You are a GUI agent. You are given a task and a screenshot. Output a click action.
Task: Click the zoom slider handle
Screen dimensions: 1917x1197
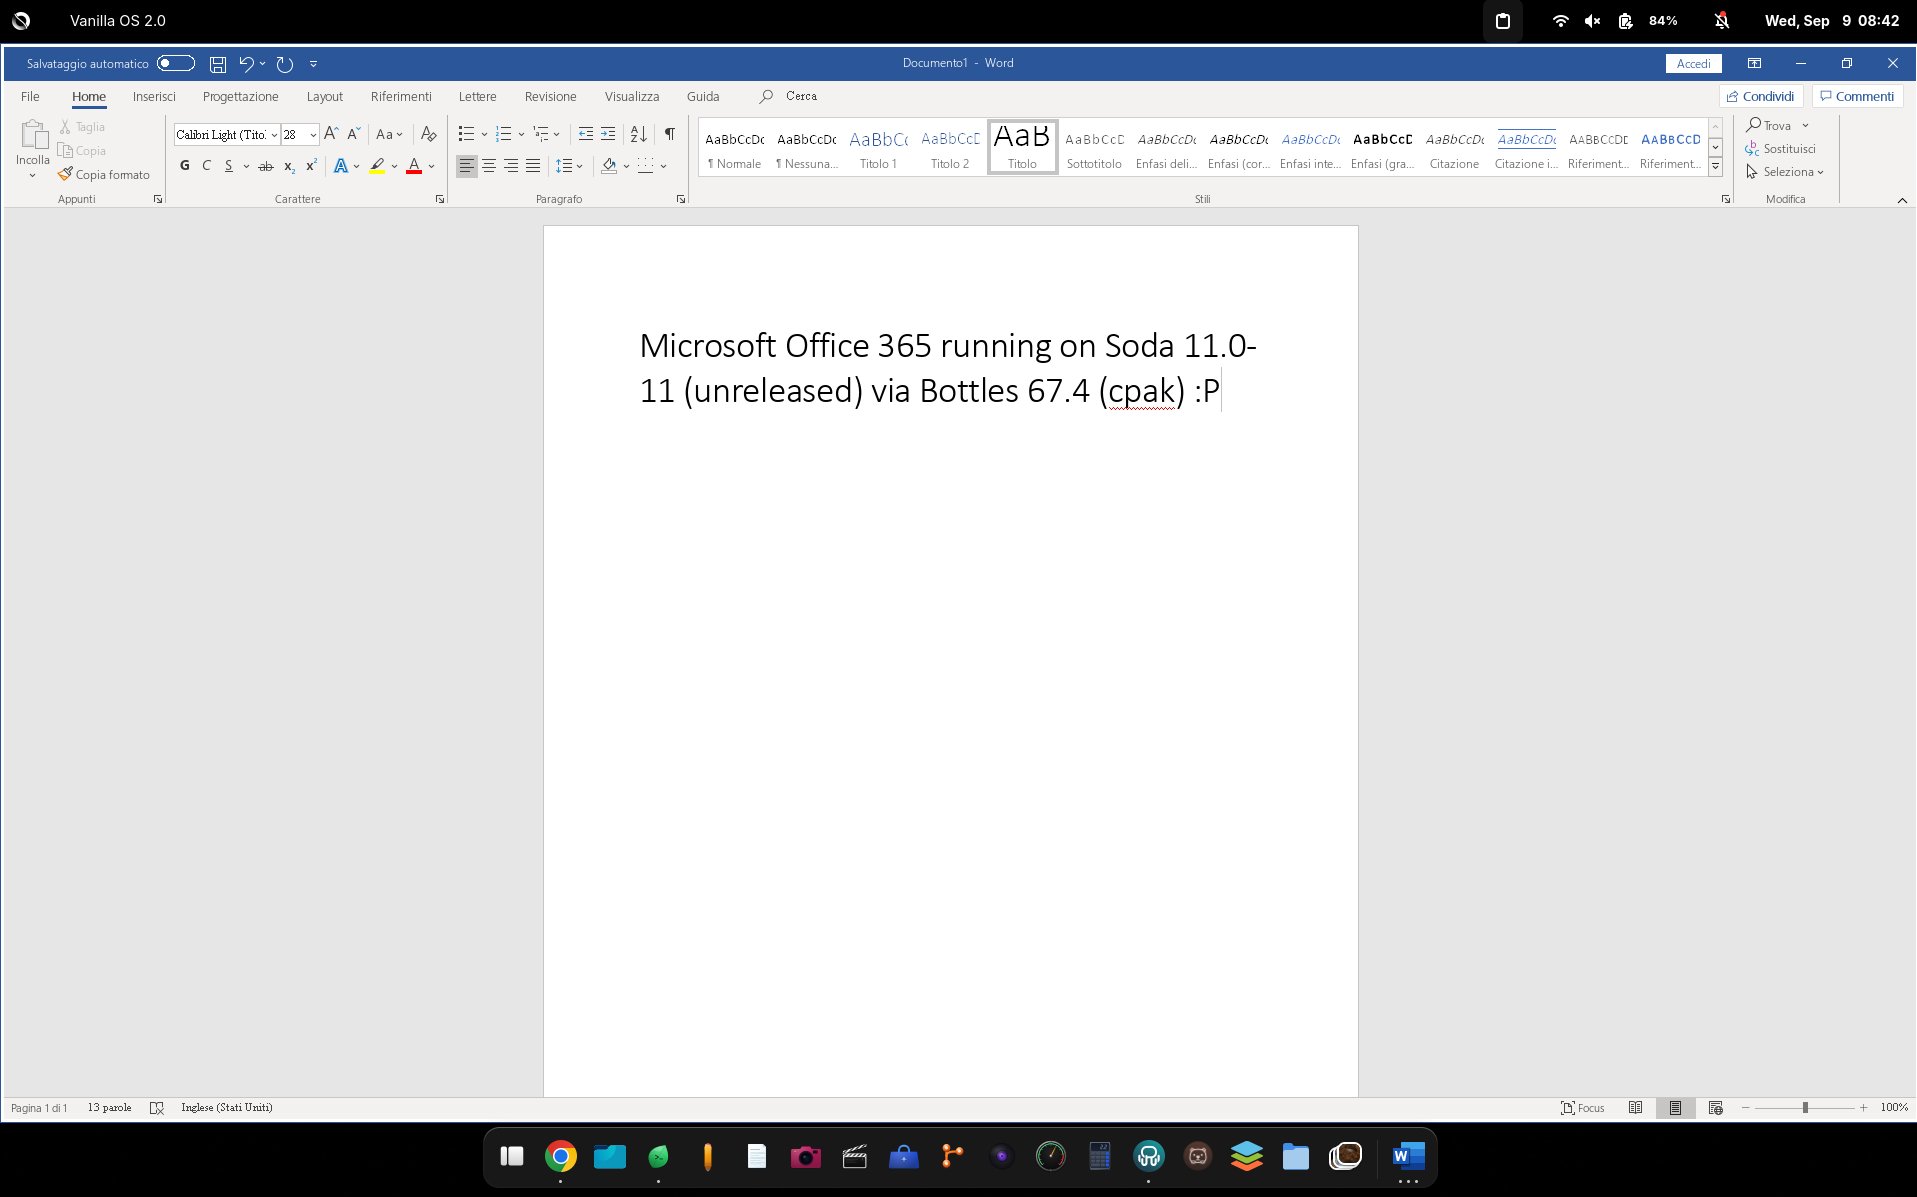coord(1805,1107)
